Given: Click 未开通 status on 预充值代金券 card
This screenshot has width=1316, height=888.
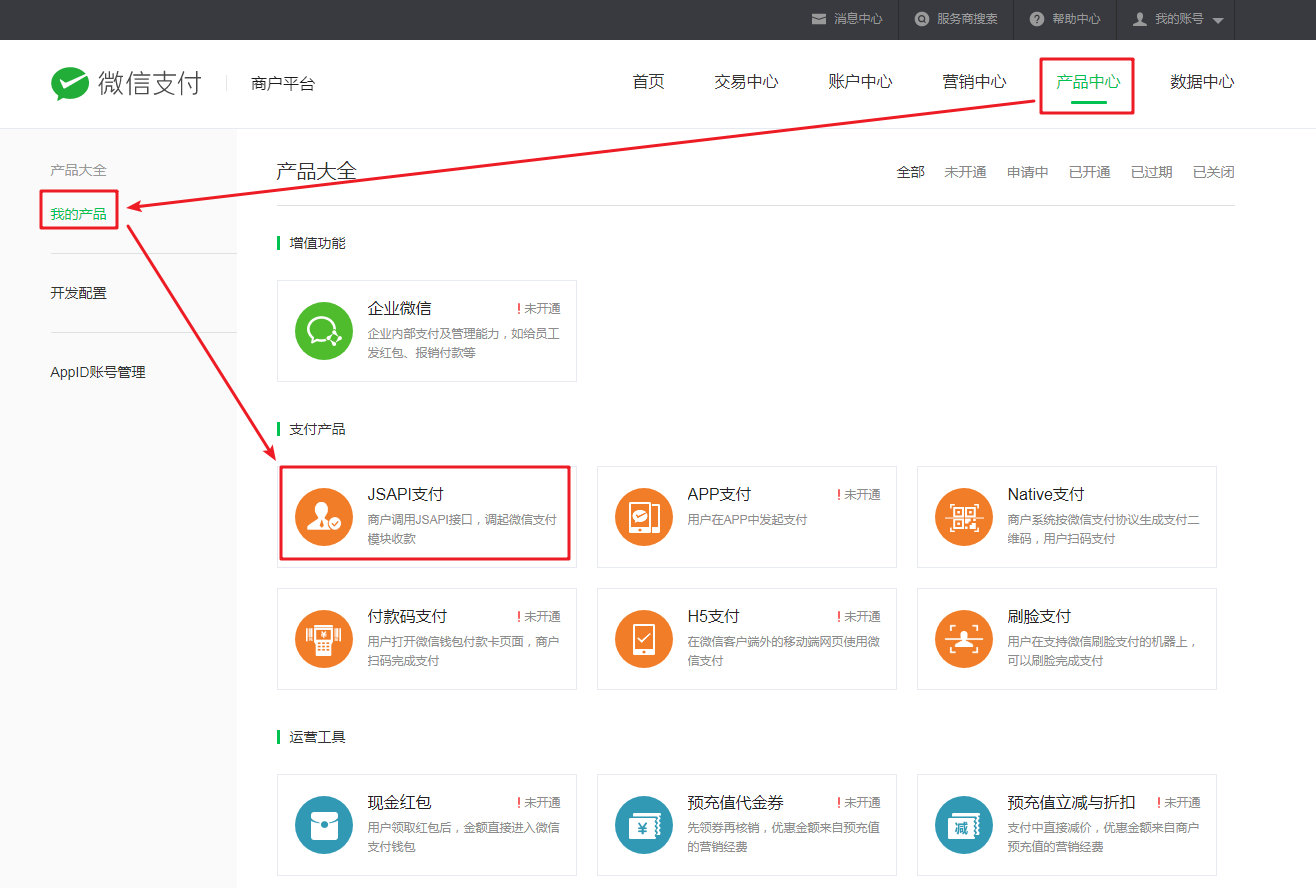Looking at the screenshot, I should (859, 802).
